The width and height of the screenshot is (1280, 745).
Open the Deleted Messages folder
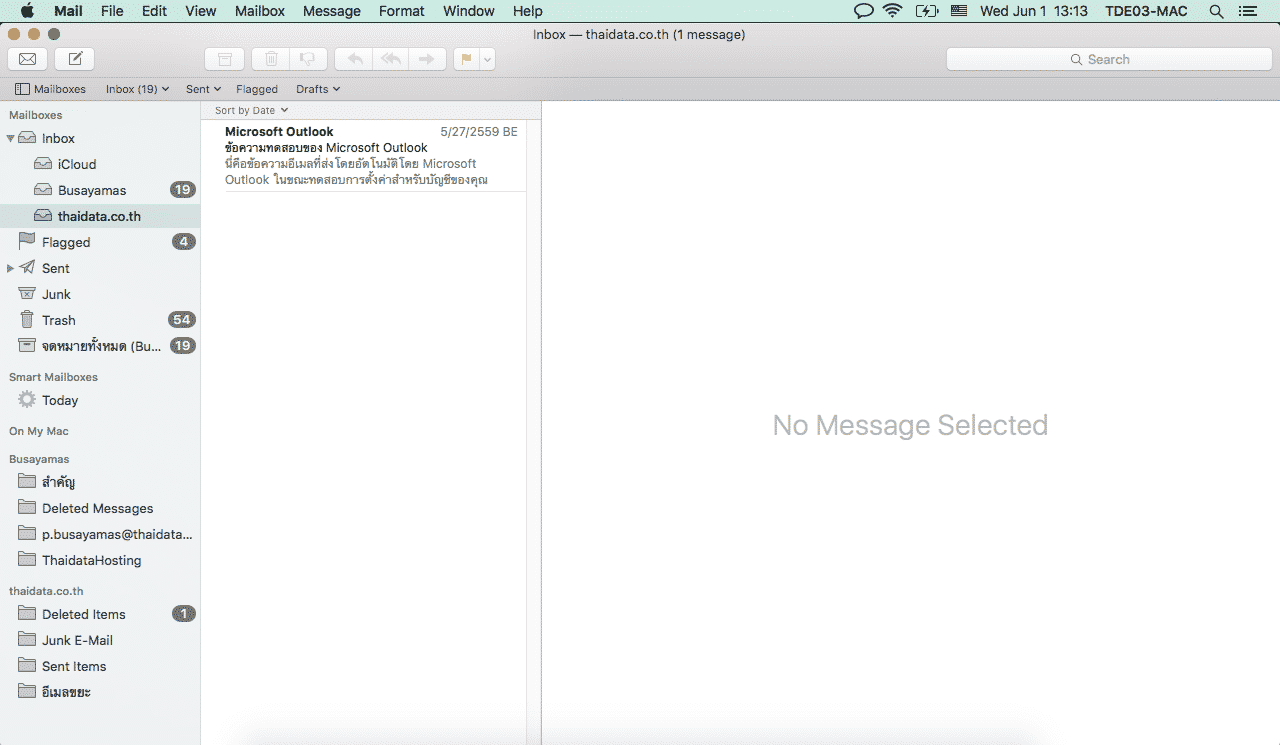100,508
